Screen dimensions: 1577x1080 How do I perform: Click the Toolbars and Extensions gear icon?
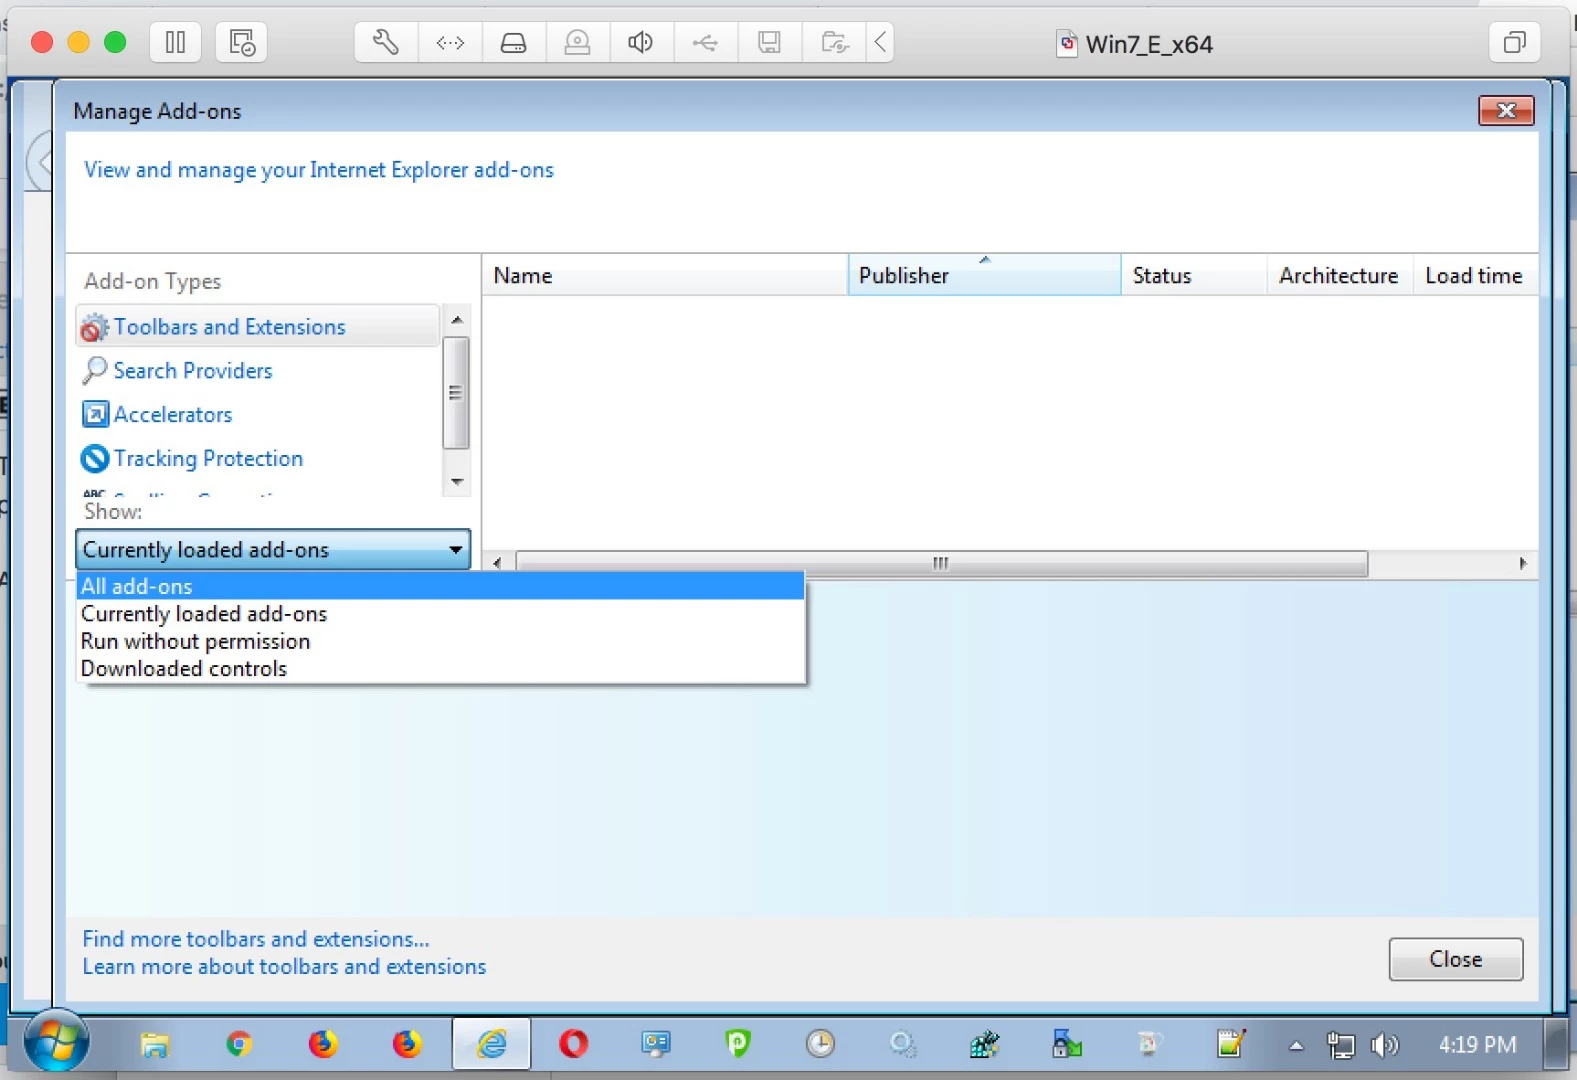click(94, 328)
